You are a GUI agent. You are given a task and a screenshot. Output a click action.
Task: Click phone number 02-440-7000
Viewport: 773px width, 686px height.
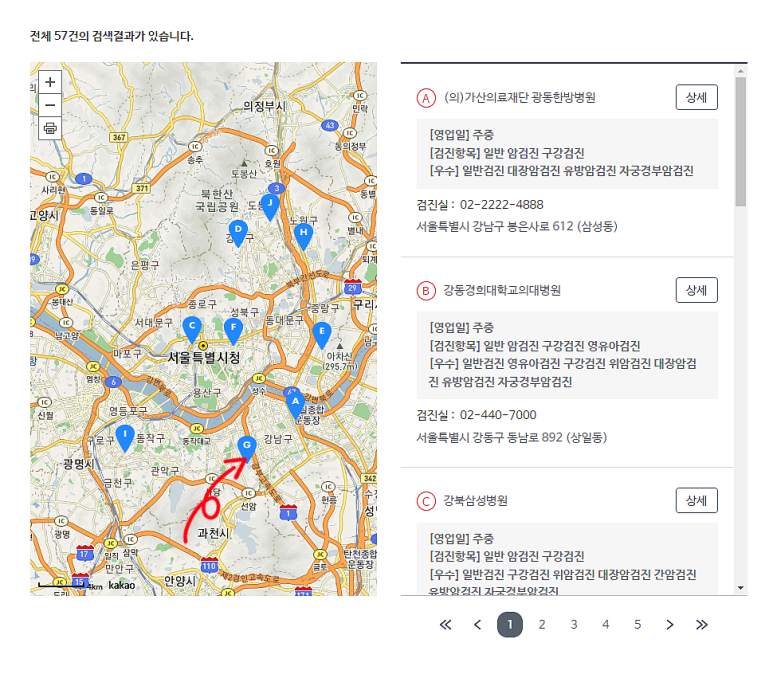click(498, 414)
